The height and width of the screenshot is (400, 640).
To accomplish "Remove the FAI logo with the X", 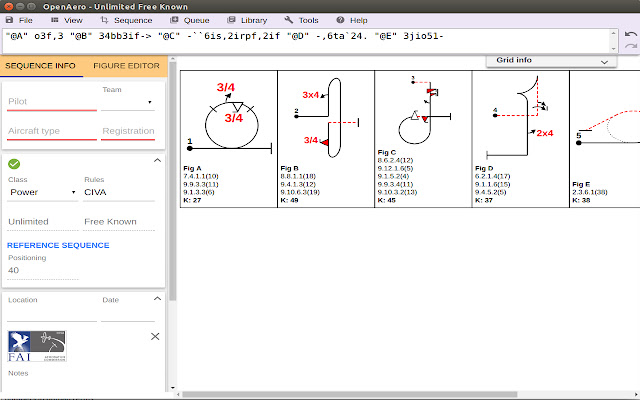I will pos(154,337).
